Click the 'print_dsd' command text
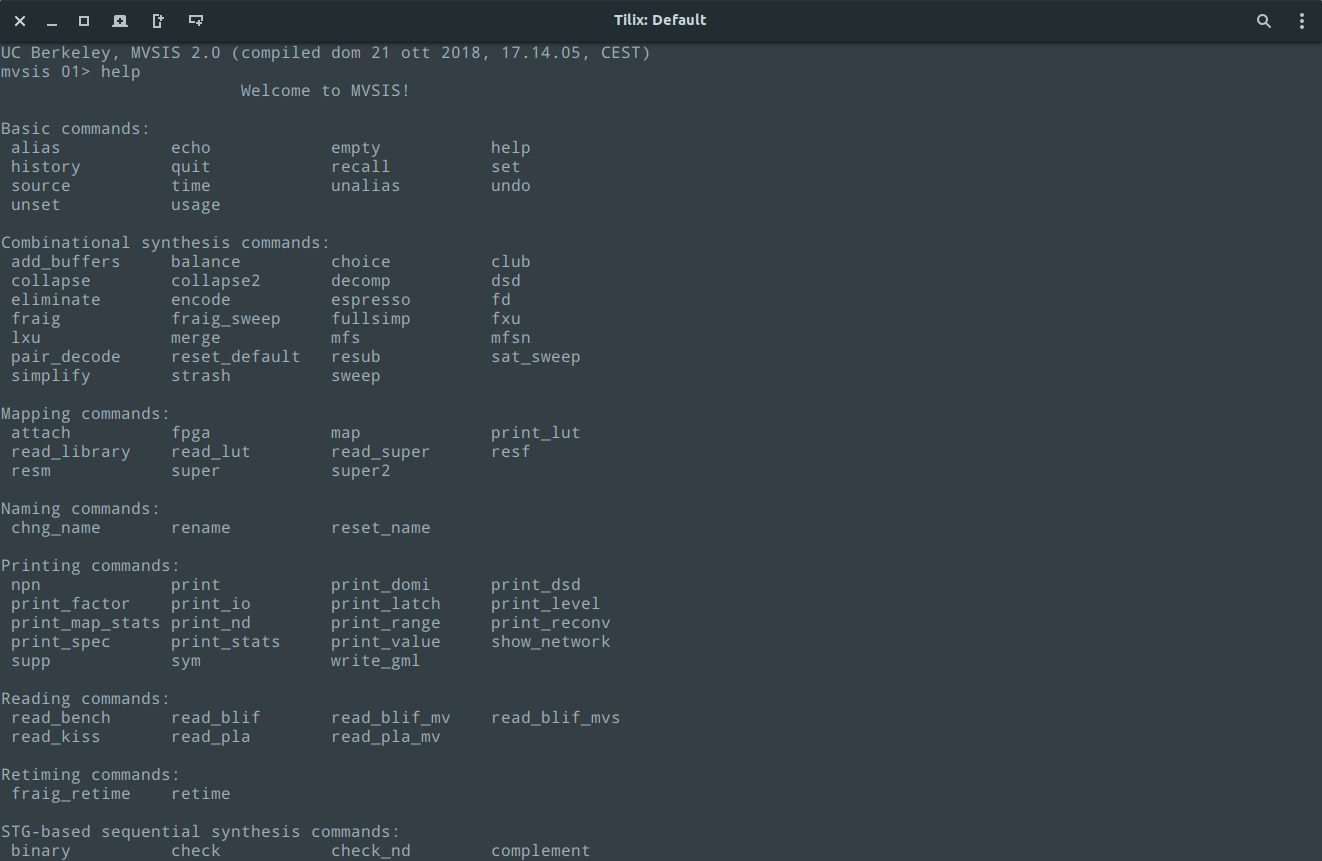The height and width of the screenshot is (861, 1322). click(536, 585)
